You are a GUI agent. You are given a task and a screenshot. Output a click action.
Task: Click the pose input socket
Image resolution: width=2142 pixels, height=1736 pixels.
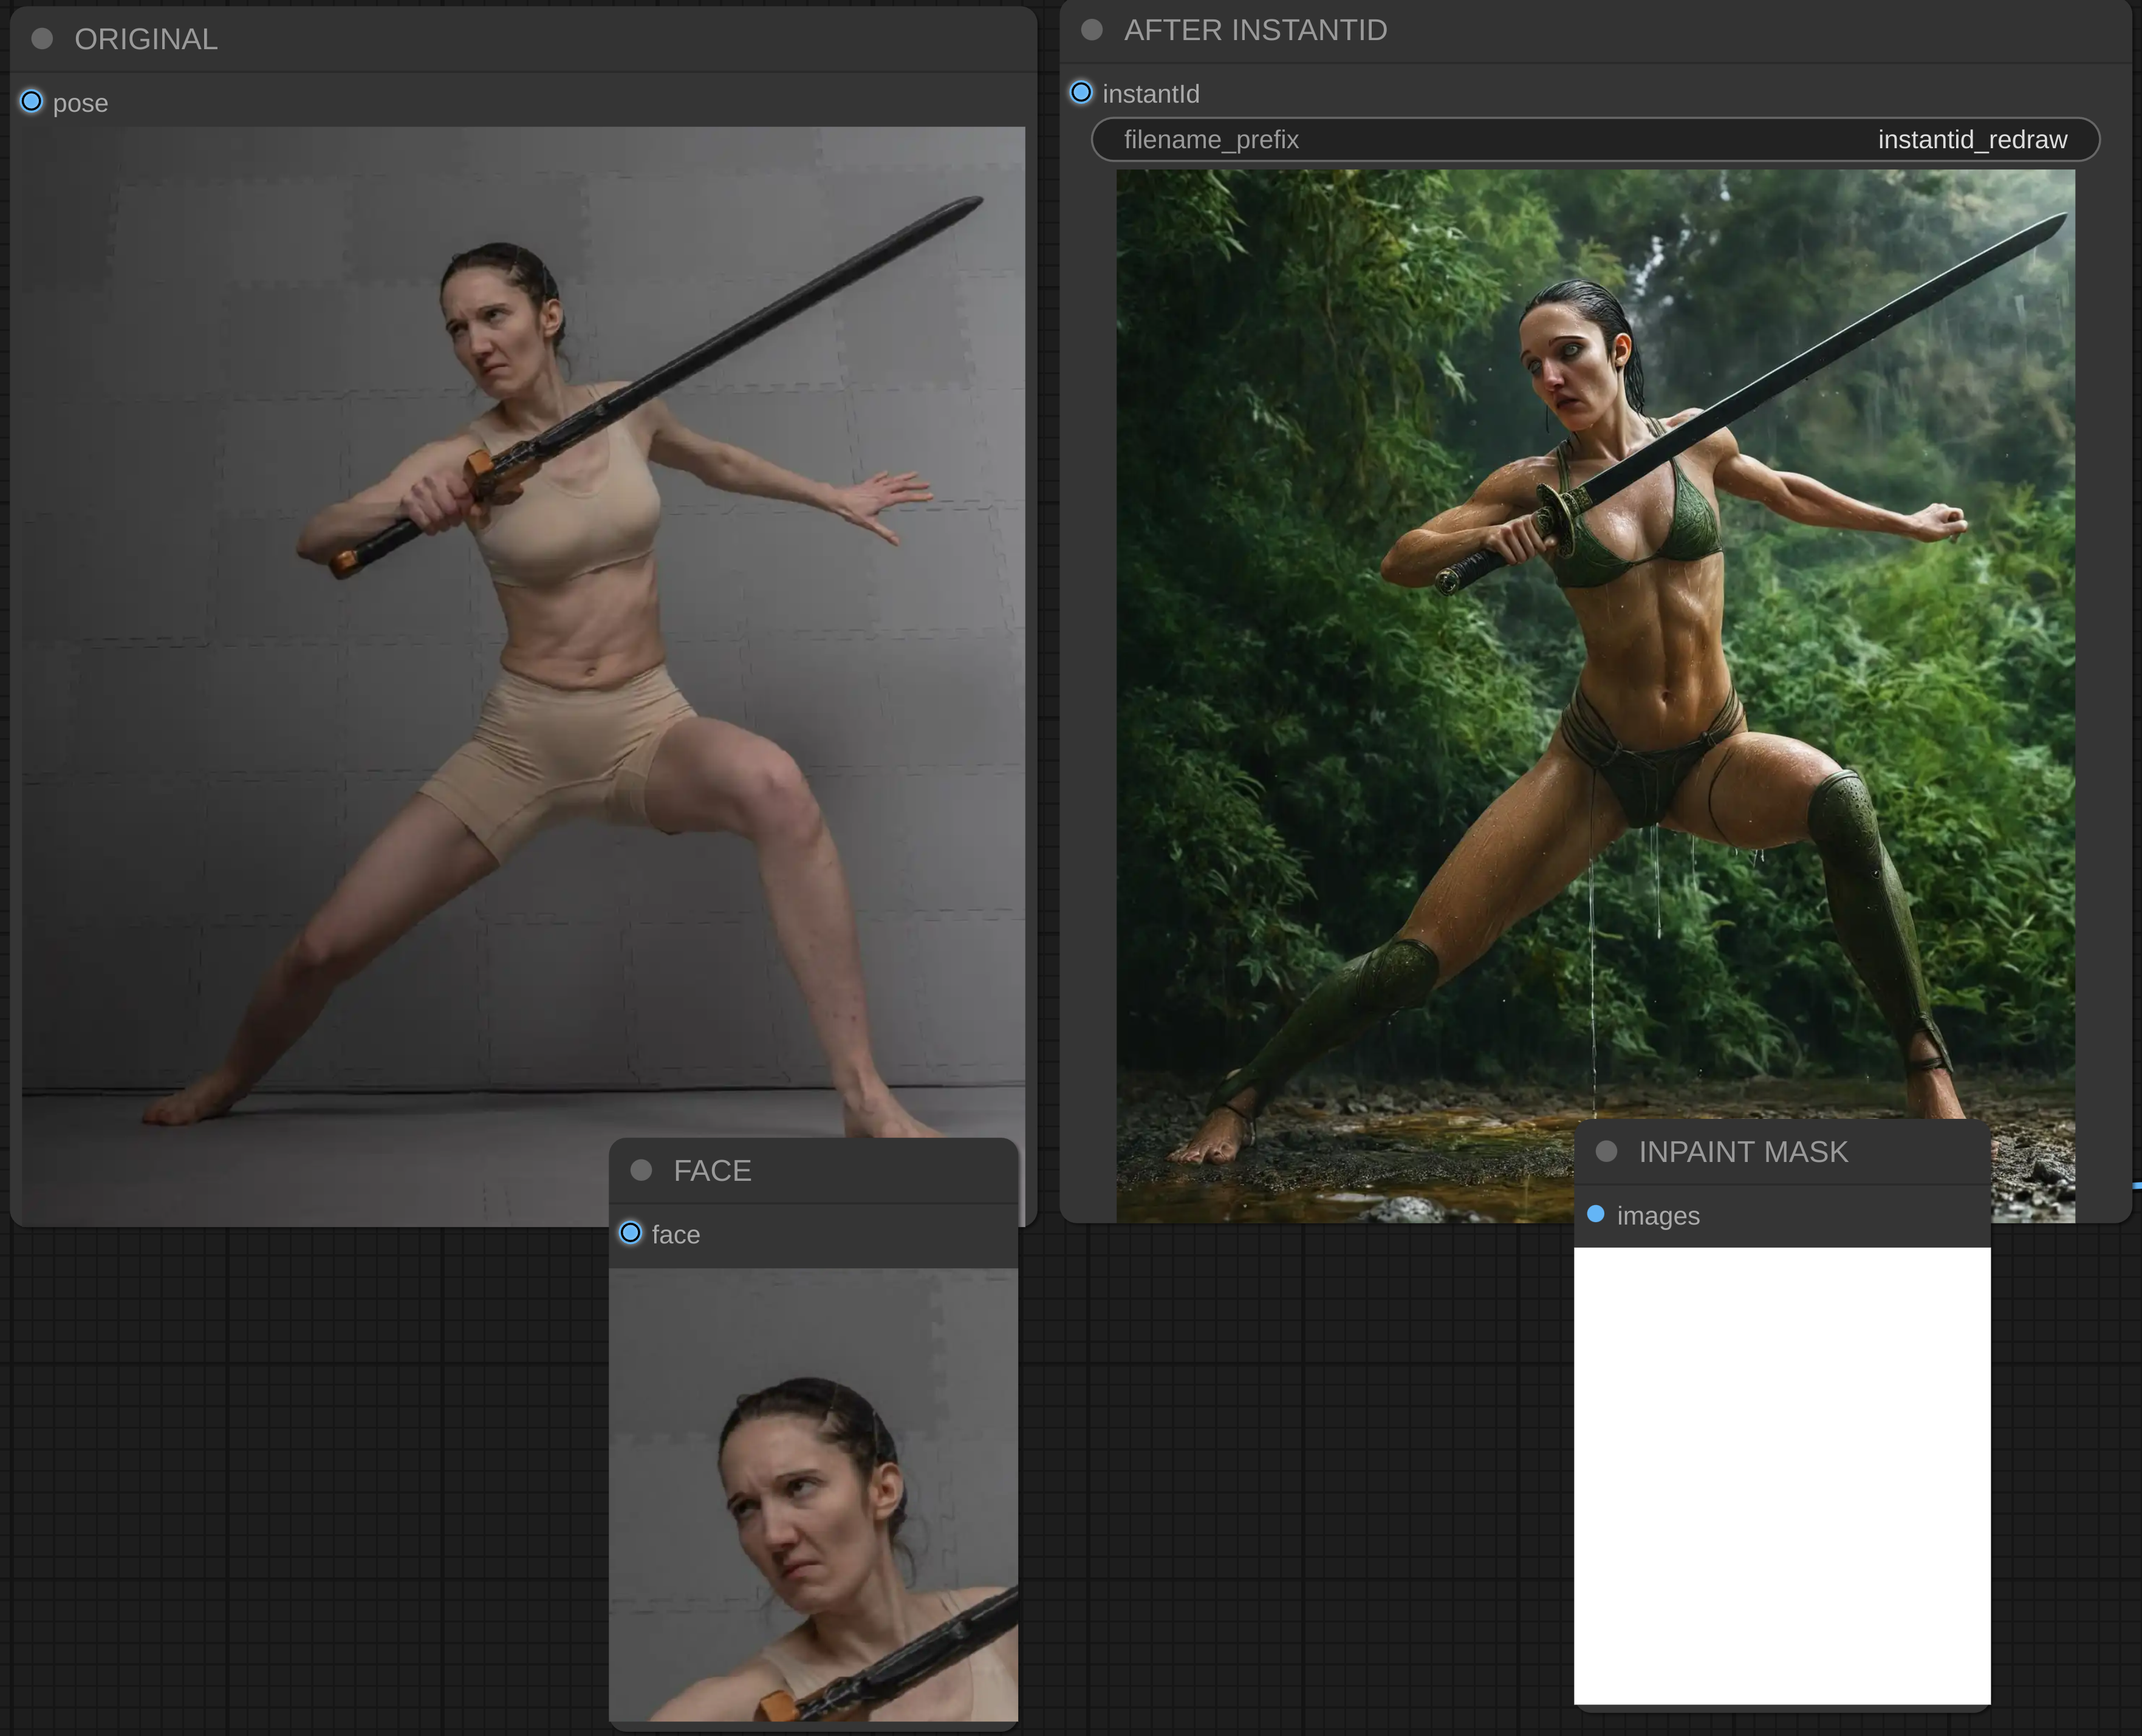32,102
